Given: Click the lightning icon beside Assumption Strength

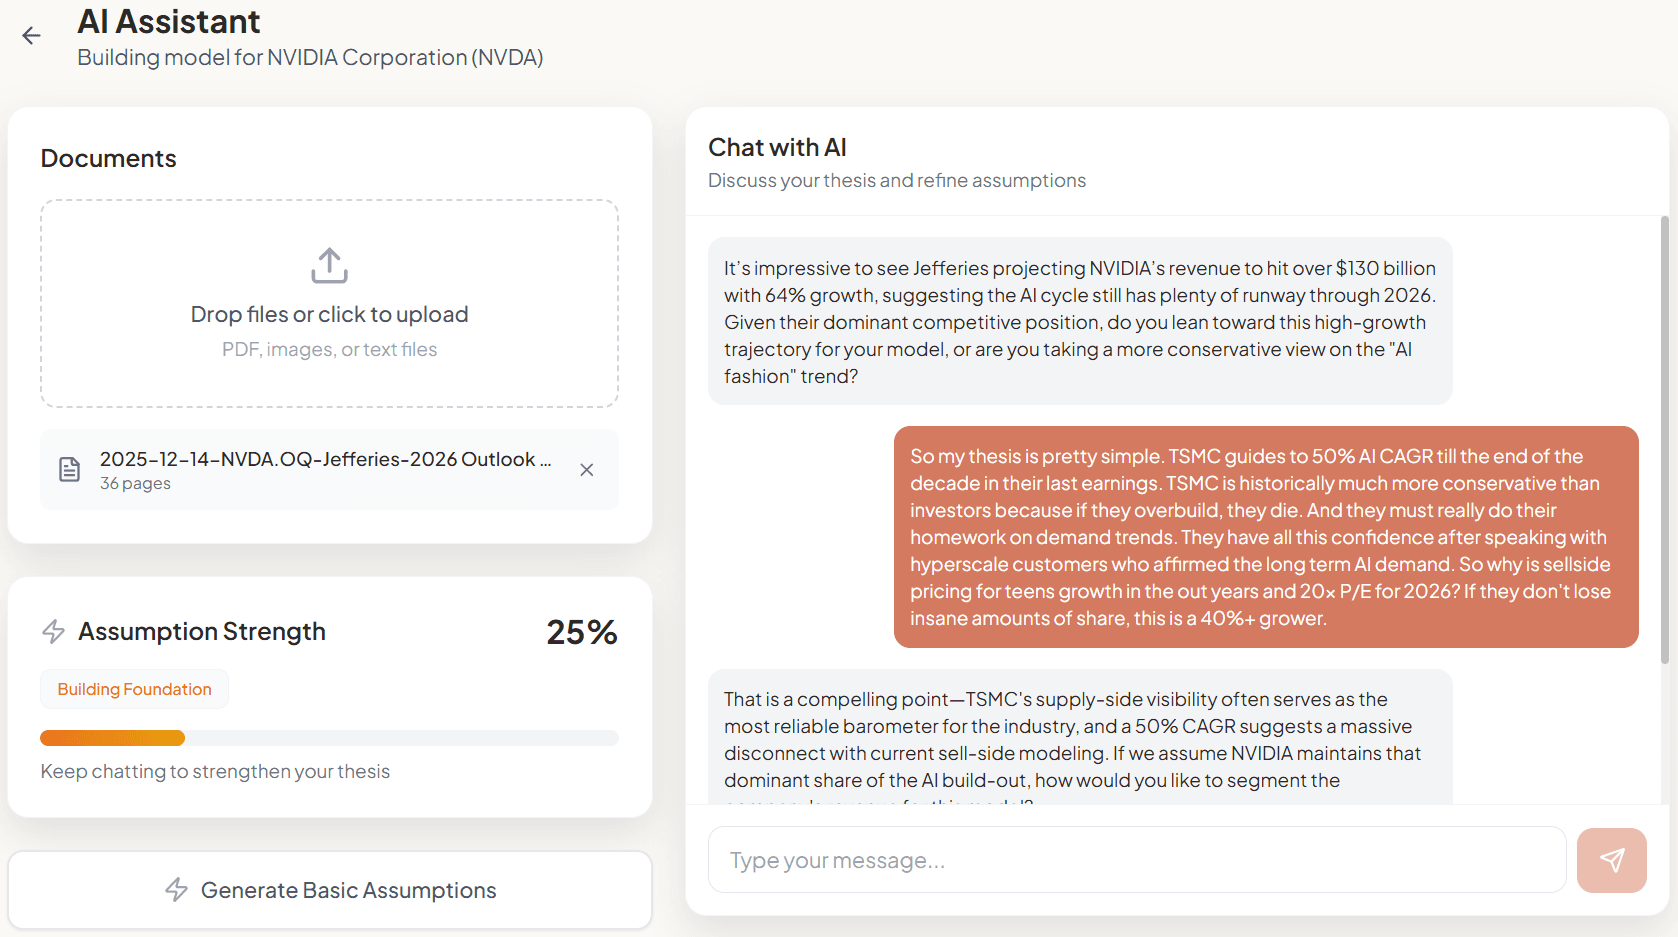Looking at the screenshot, I should (53, 632).
